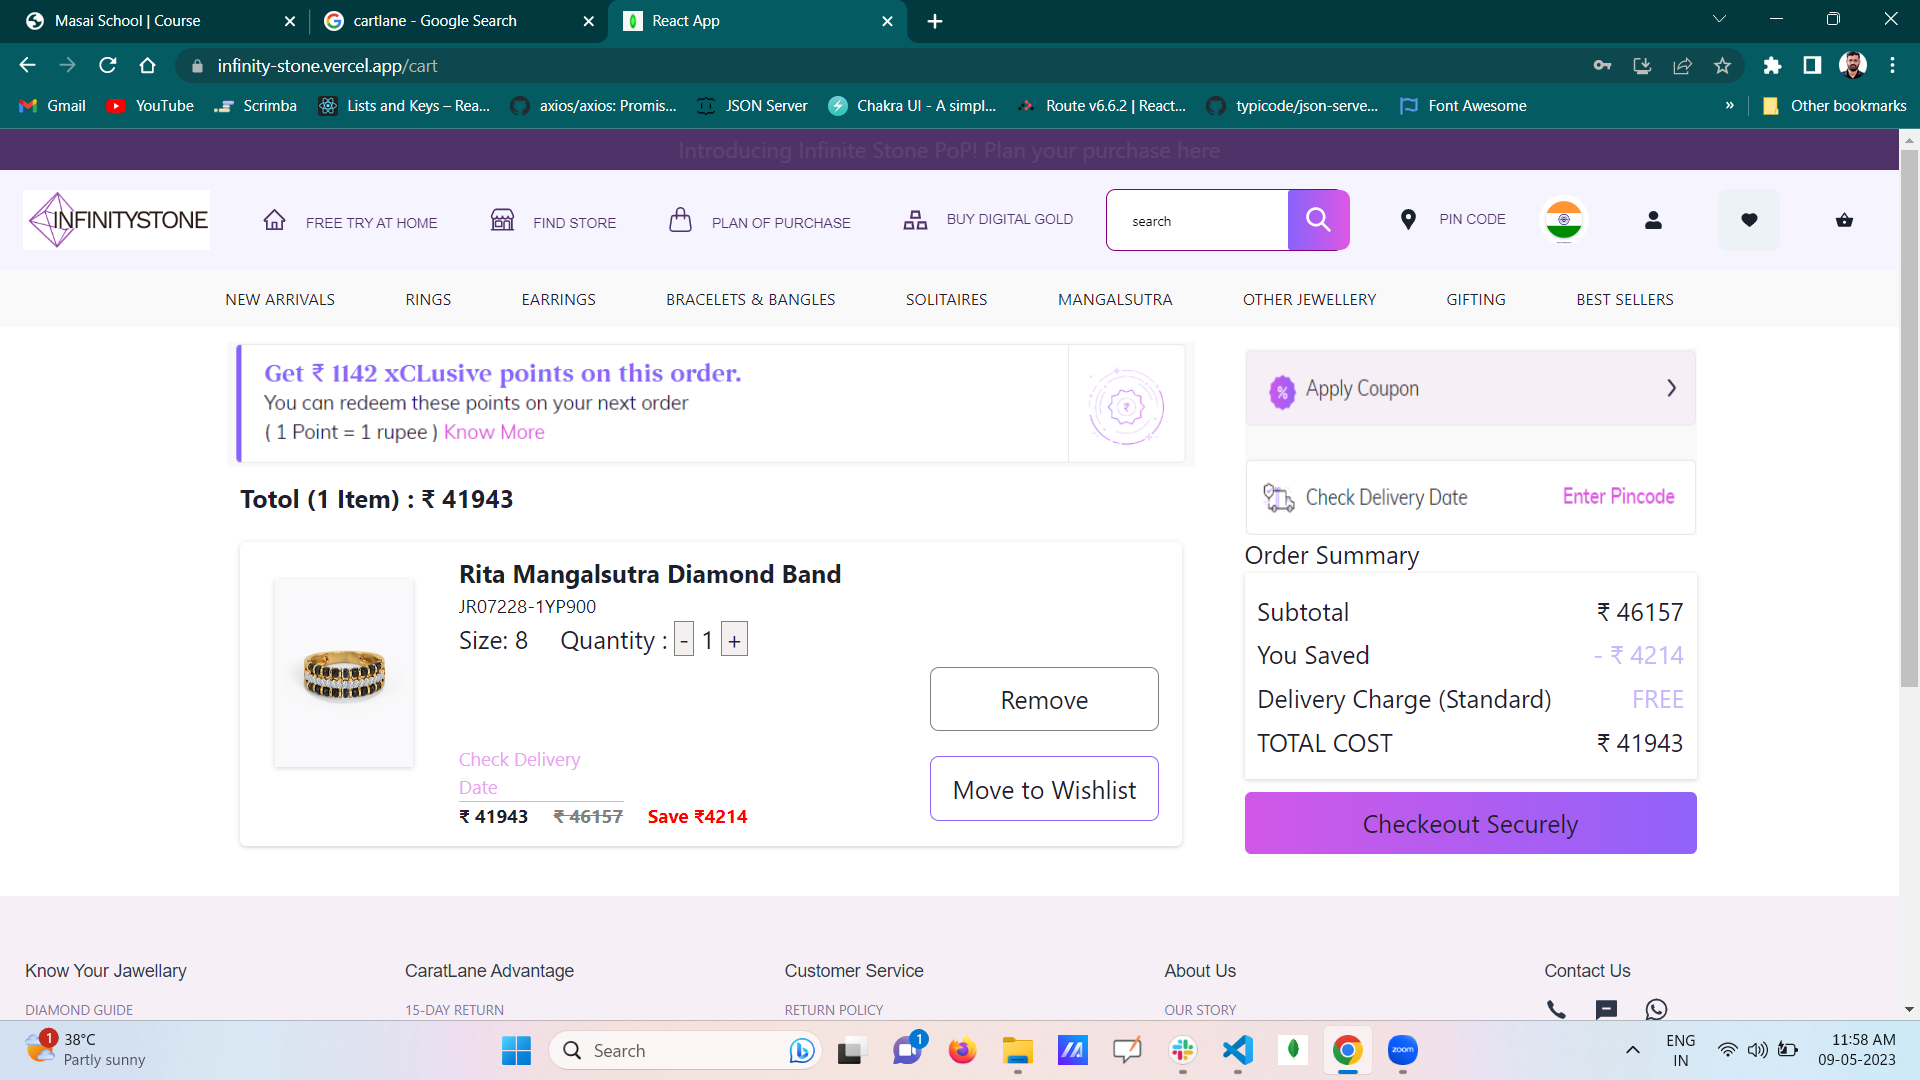Click the site search input field
1920x1080 pixels.
coord(1197,221)
